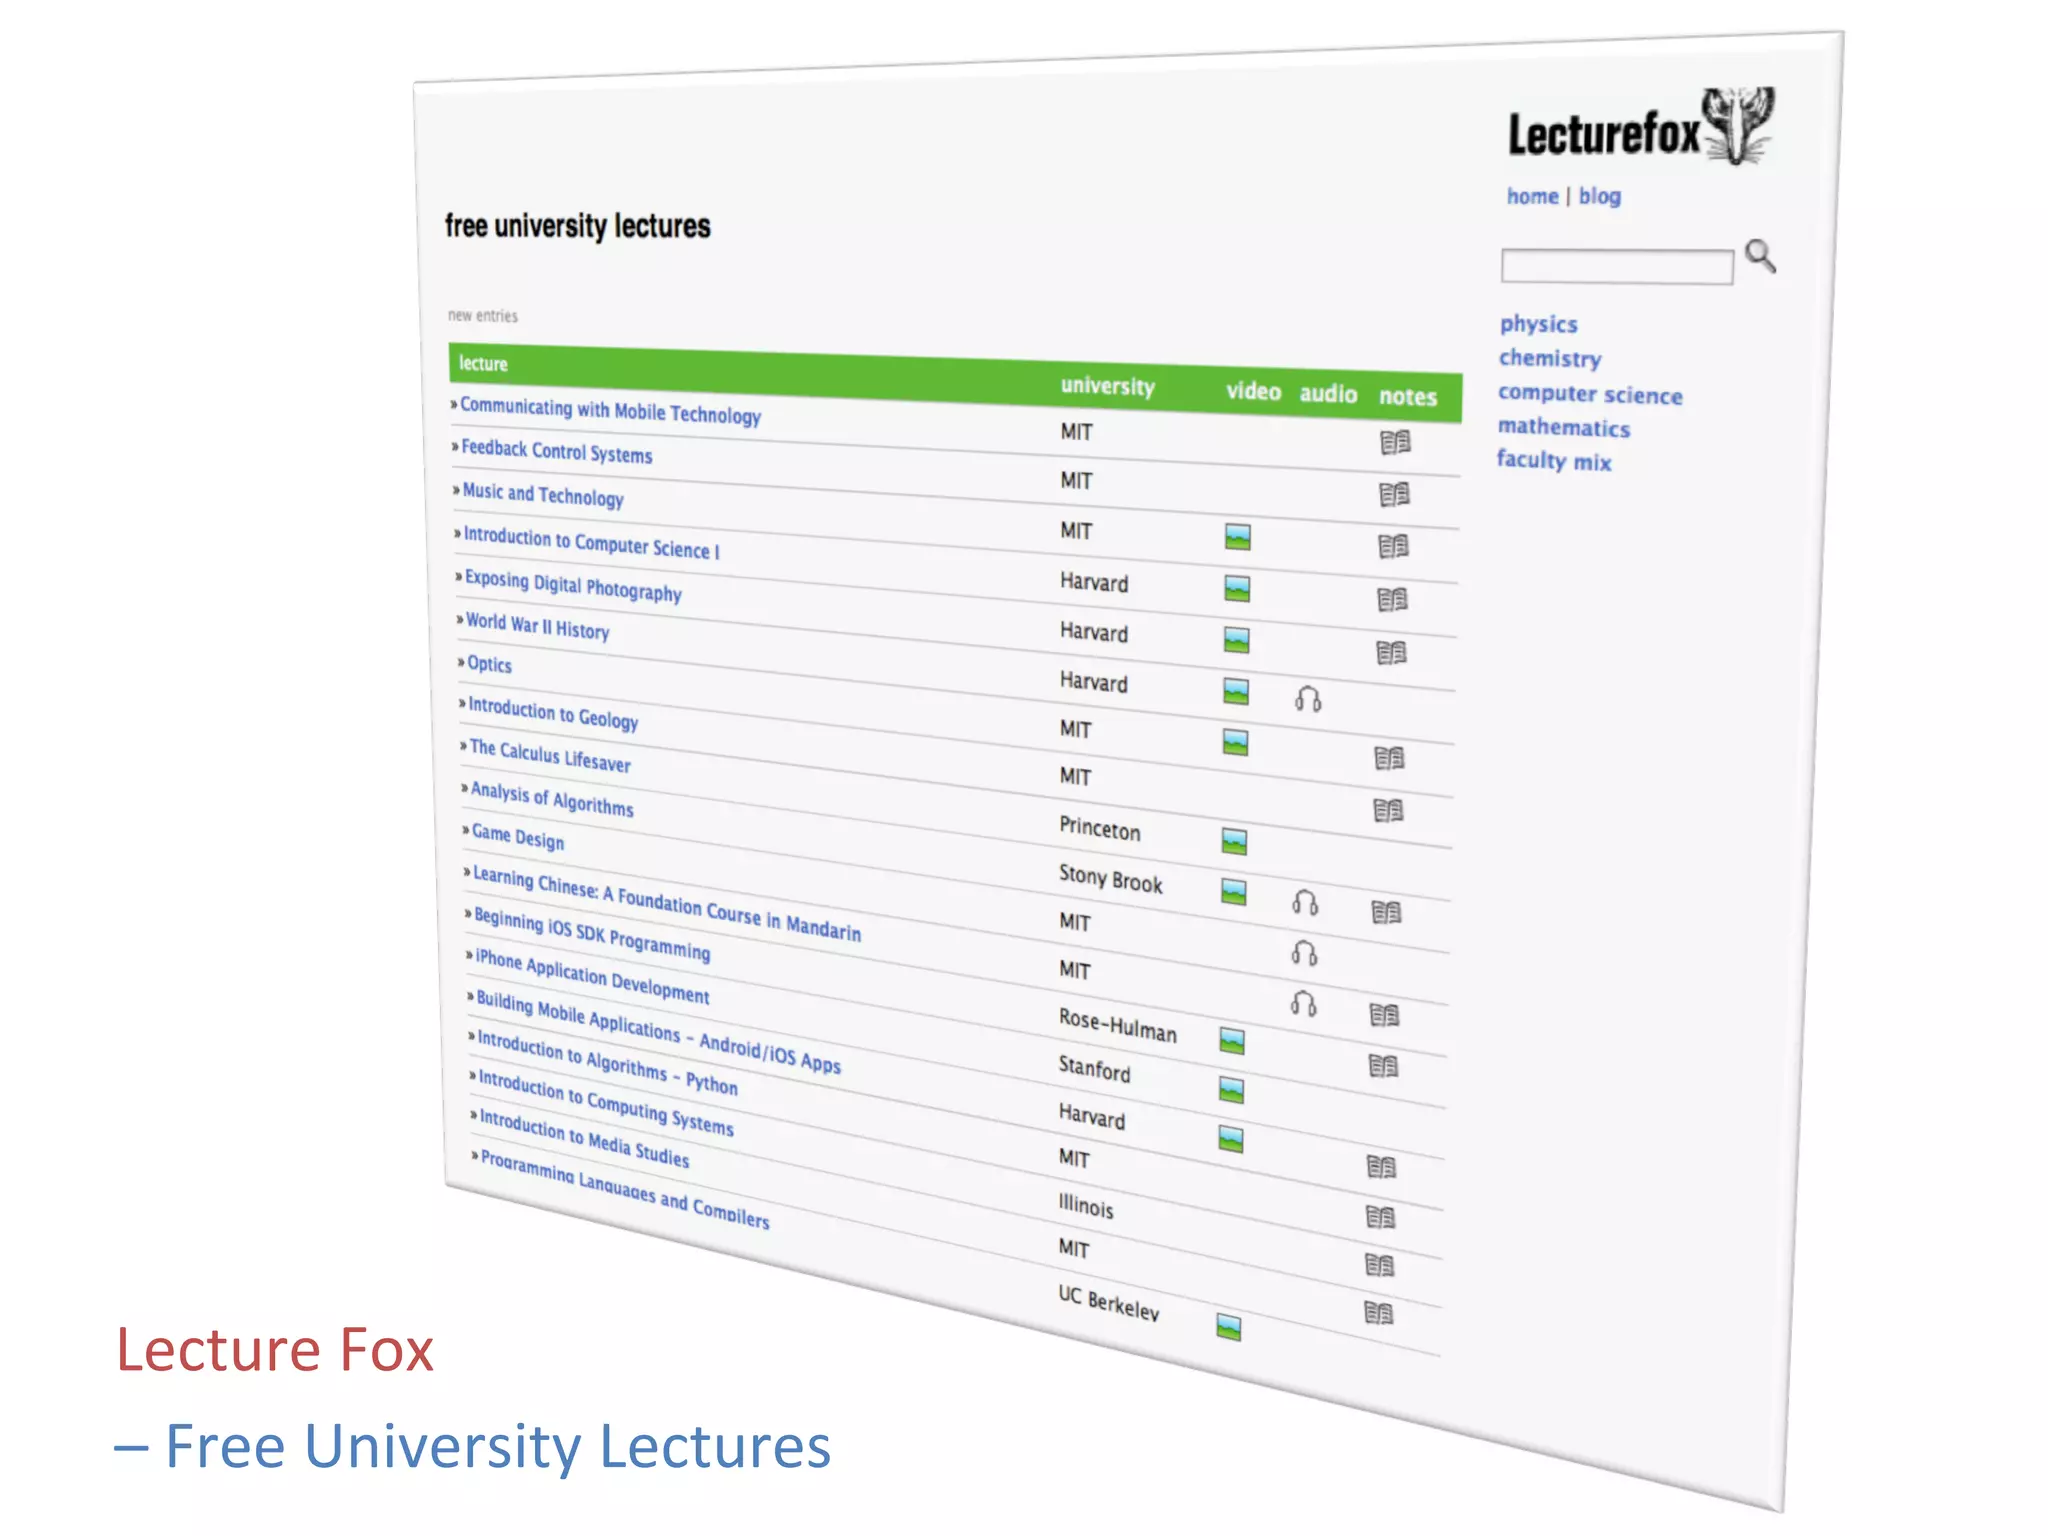Open video icon in the UC Berkeley row
Screen dimensions: 2048x1536
(1229, 1327)
